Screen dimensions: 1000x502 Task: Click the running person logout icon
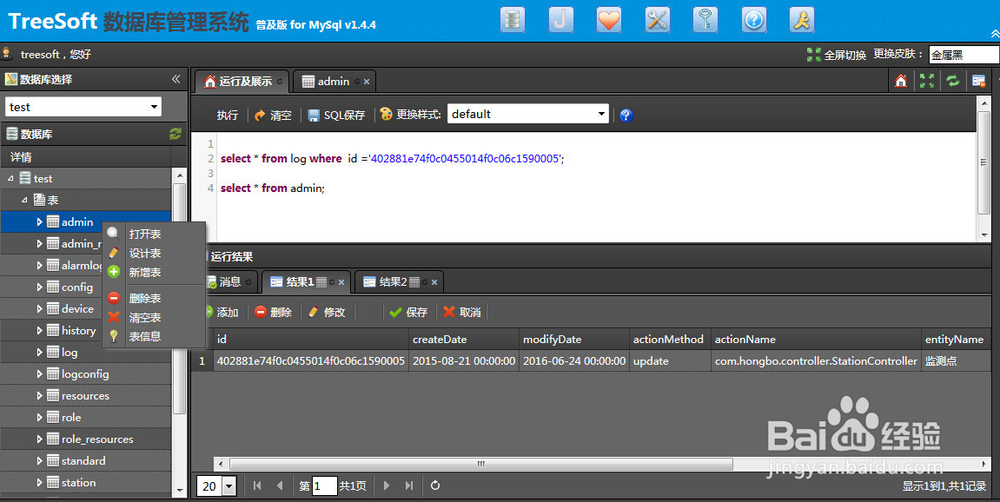[802, 20]
